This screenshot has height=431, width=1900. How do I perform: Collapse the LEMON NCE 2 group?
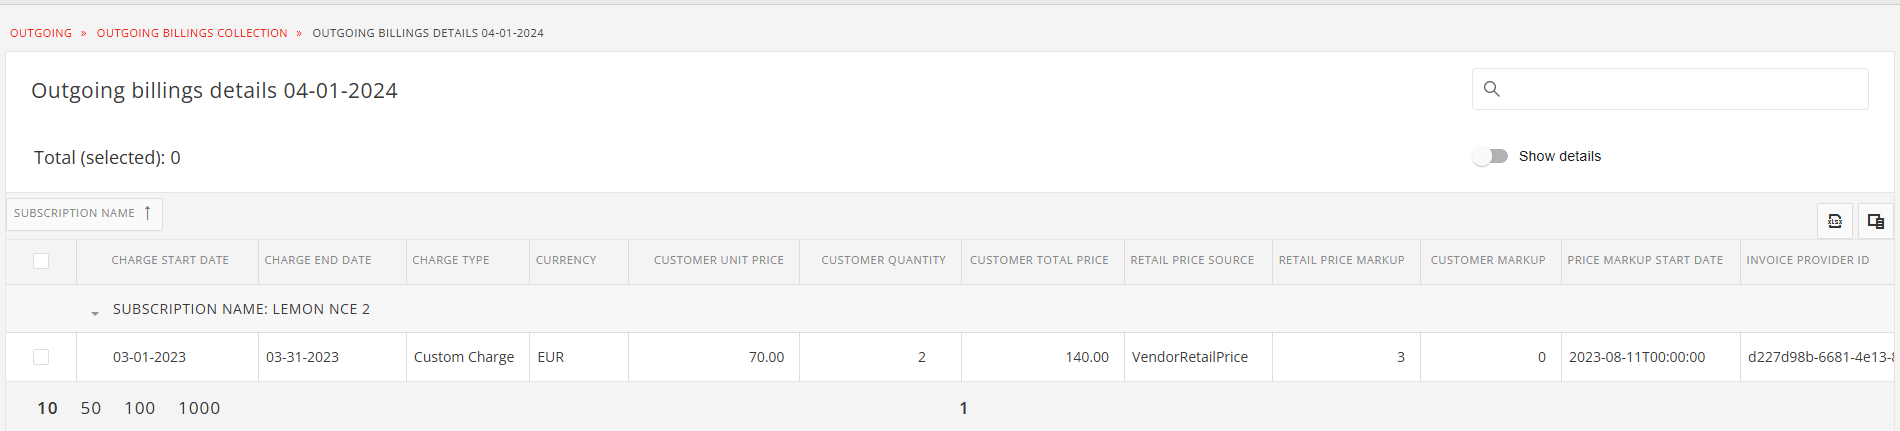click(95, 312)
